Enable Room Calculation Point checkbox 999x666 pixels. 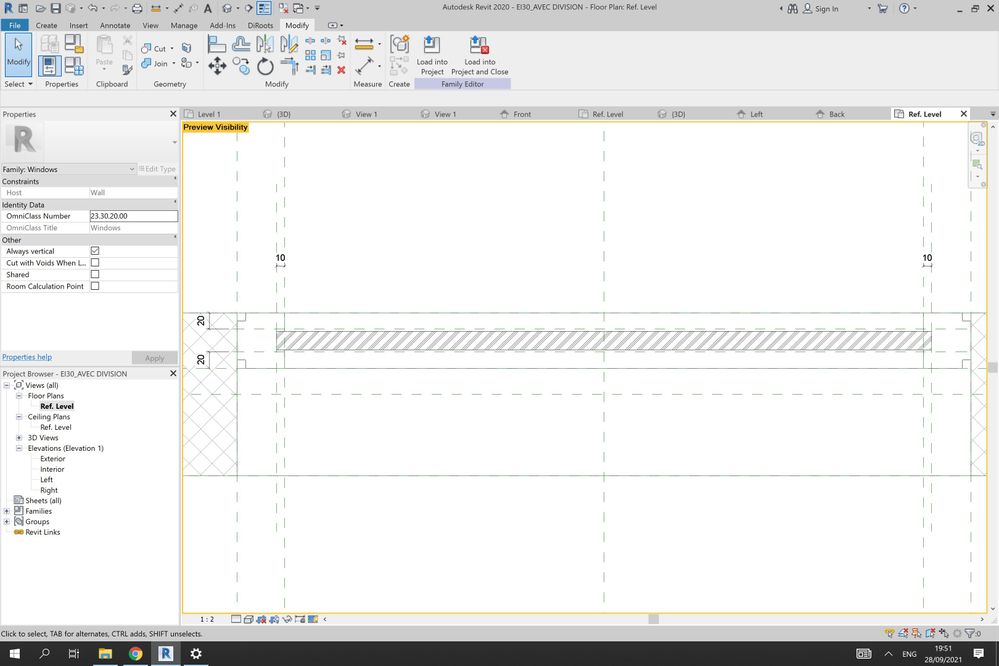(x=95, y=286)
